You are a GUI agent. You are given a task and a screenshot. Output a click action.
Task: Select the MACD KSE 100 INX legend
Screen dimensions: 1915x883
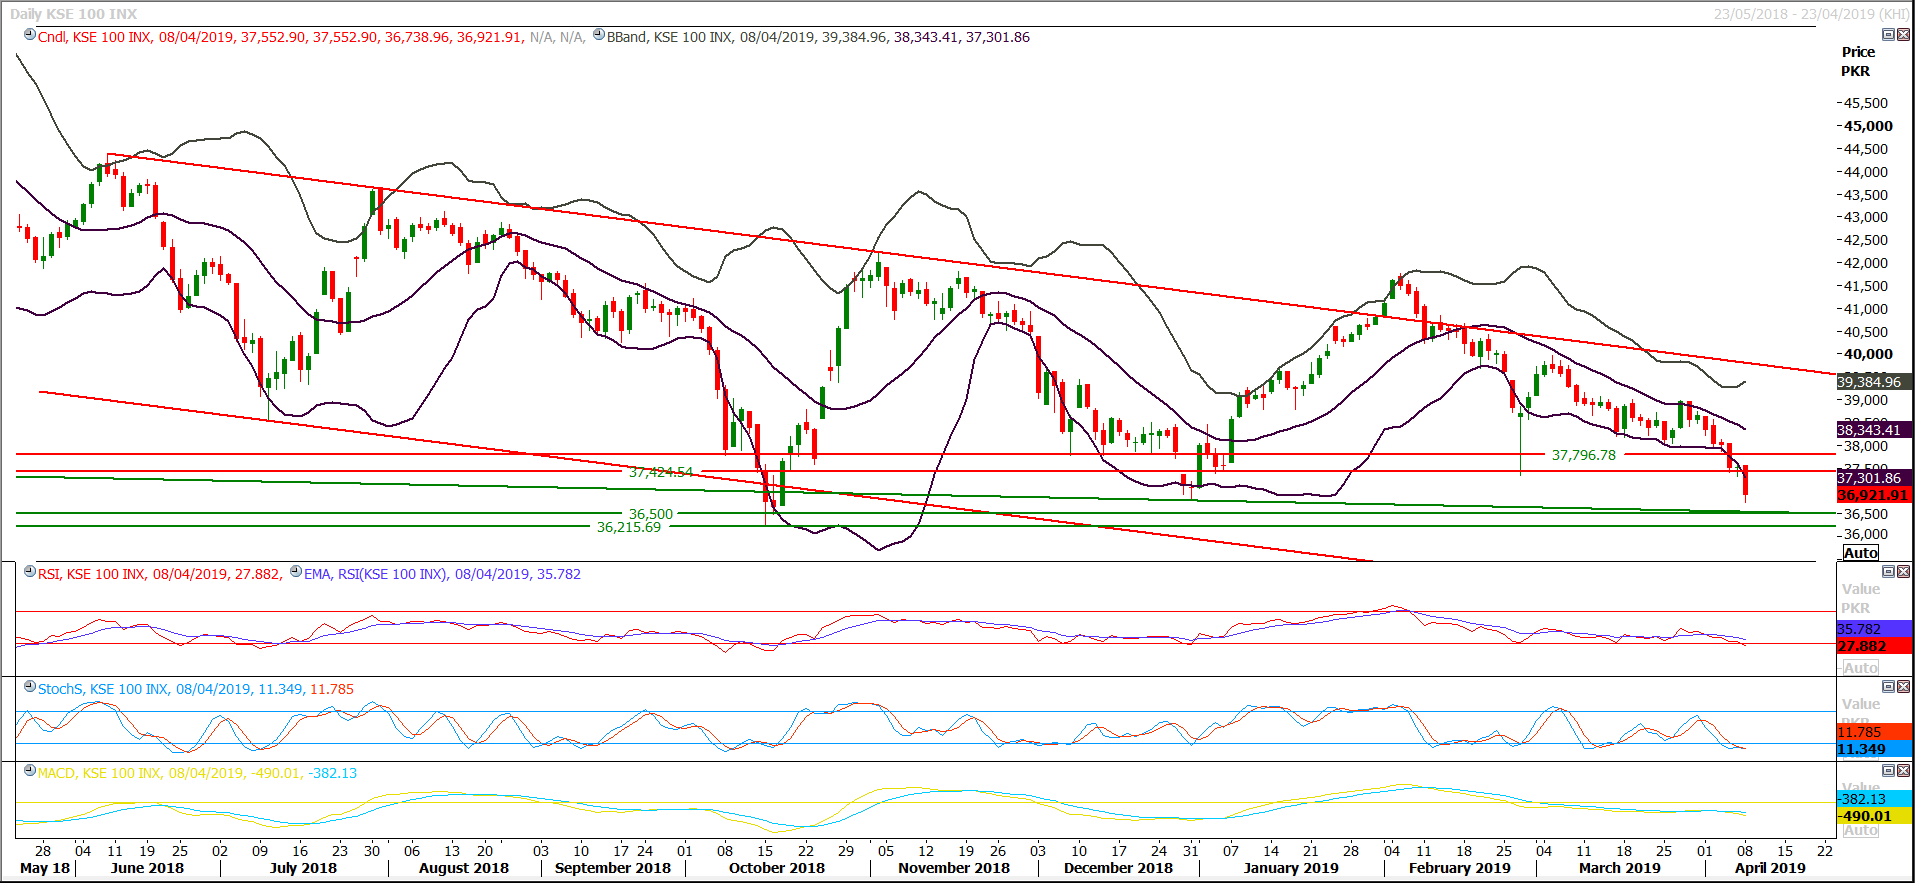pyautogui.click(x=197, y=773)
